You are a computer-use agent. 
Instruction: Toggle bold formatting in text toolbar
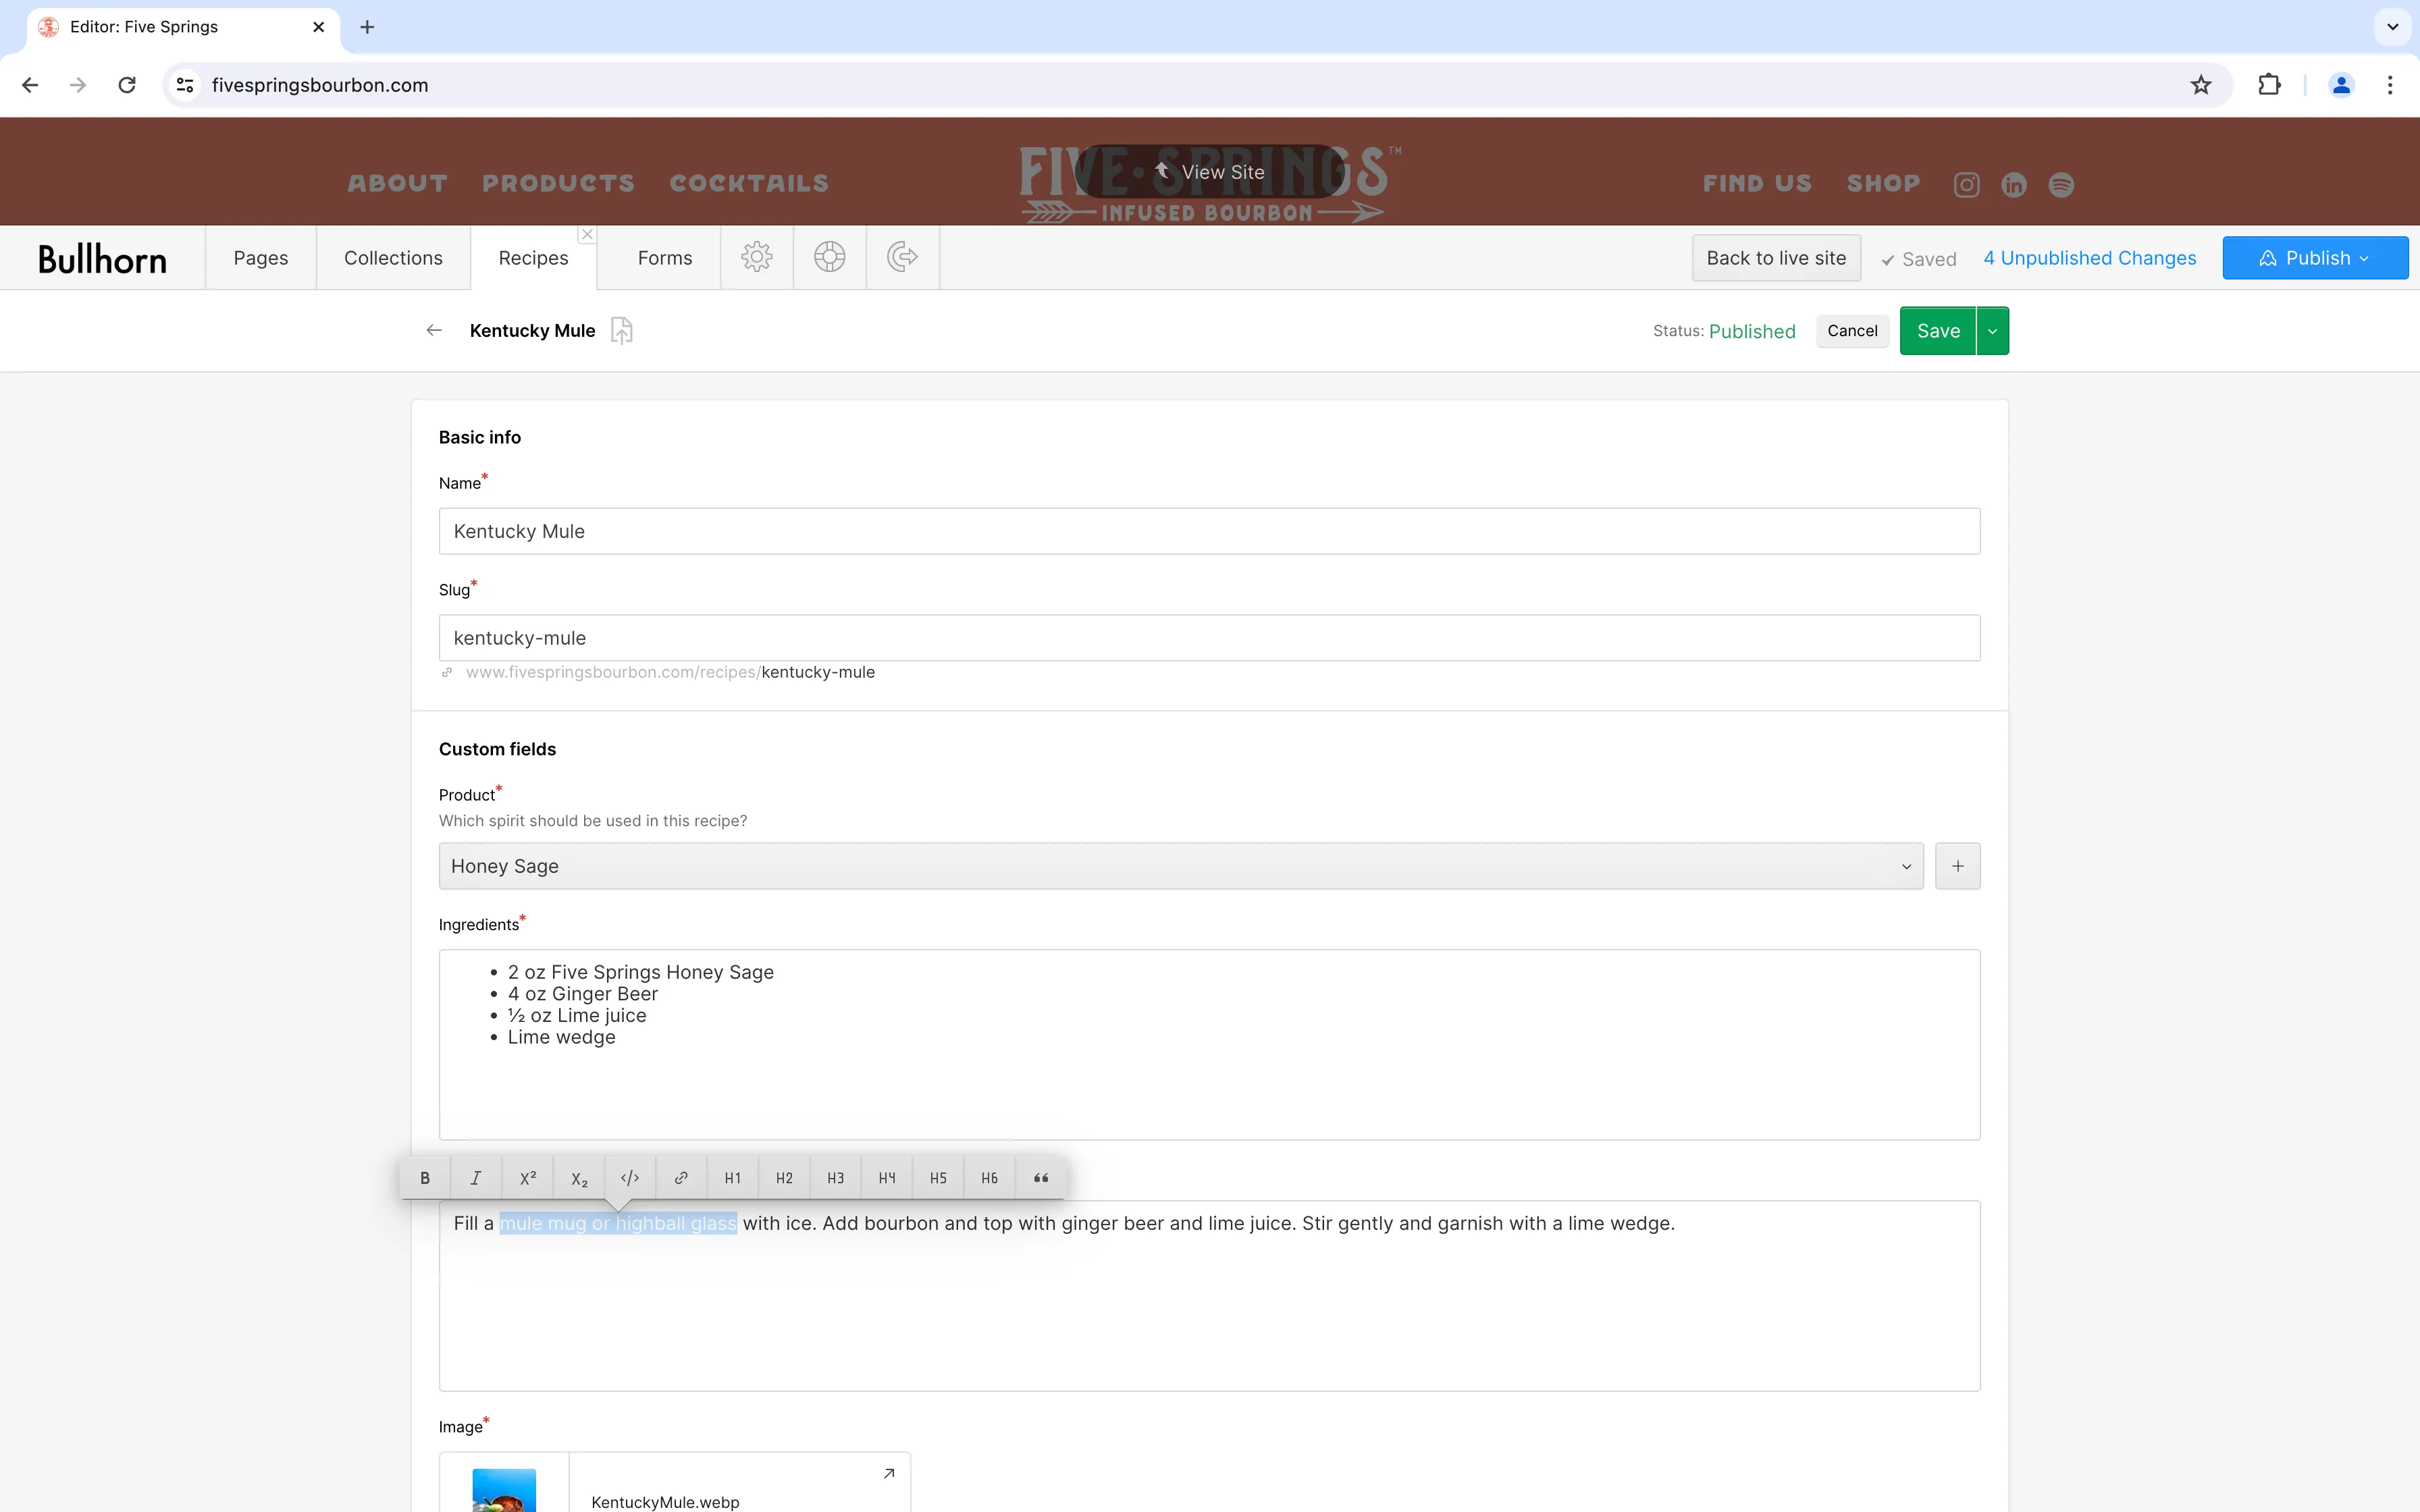point(425,1178)
